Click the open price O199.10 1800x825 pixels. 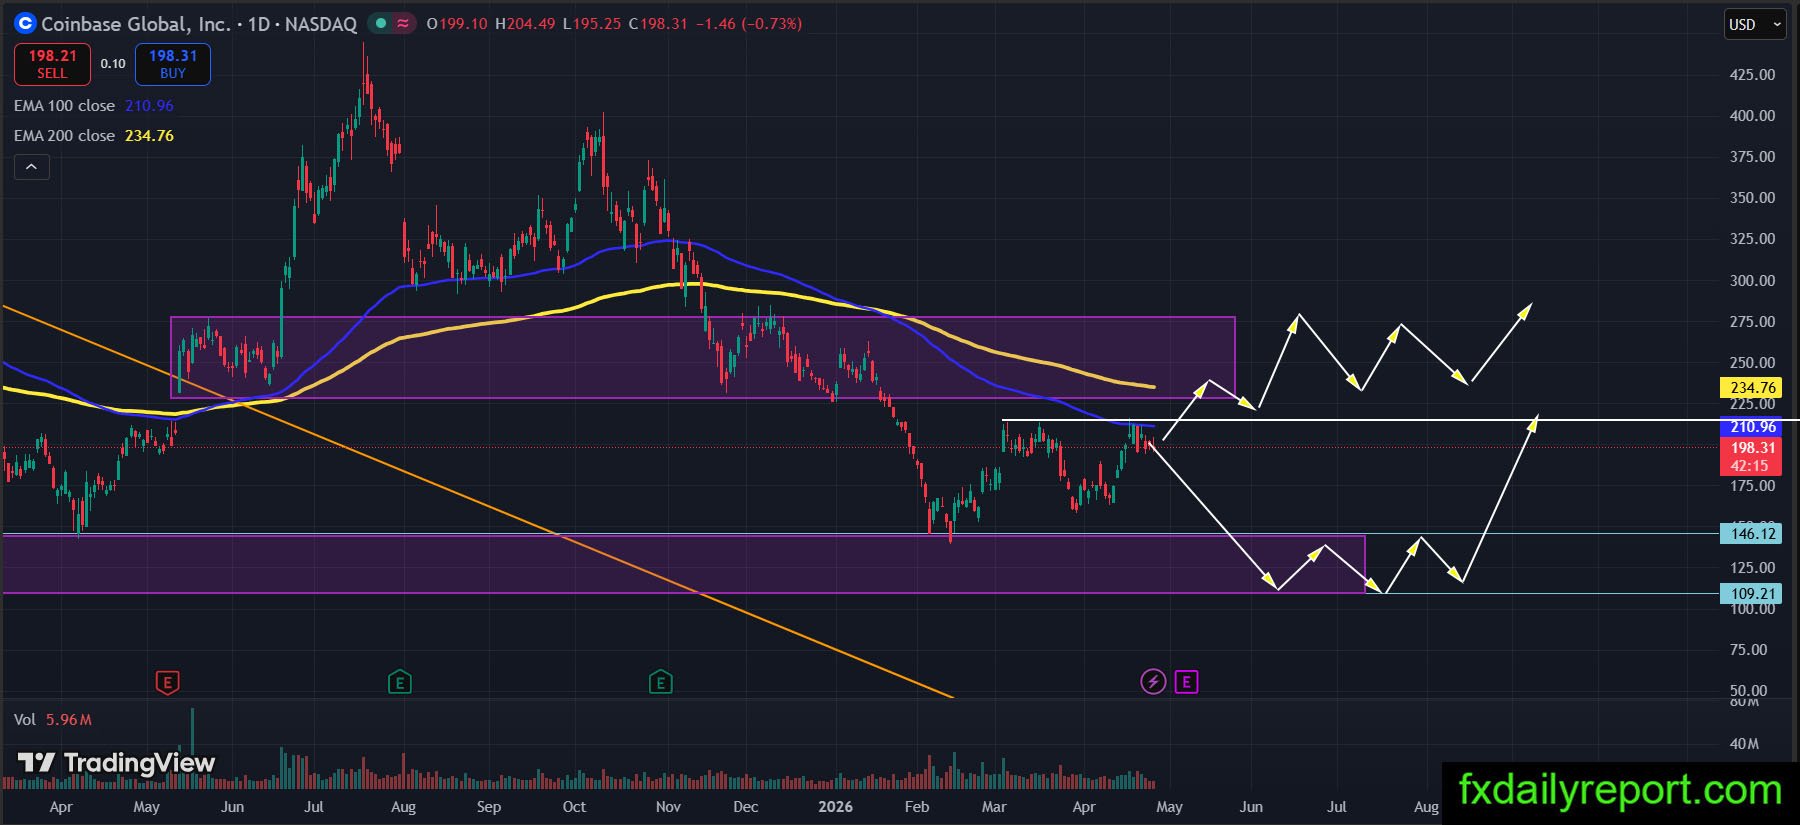coord(457,24)
